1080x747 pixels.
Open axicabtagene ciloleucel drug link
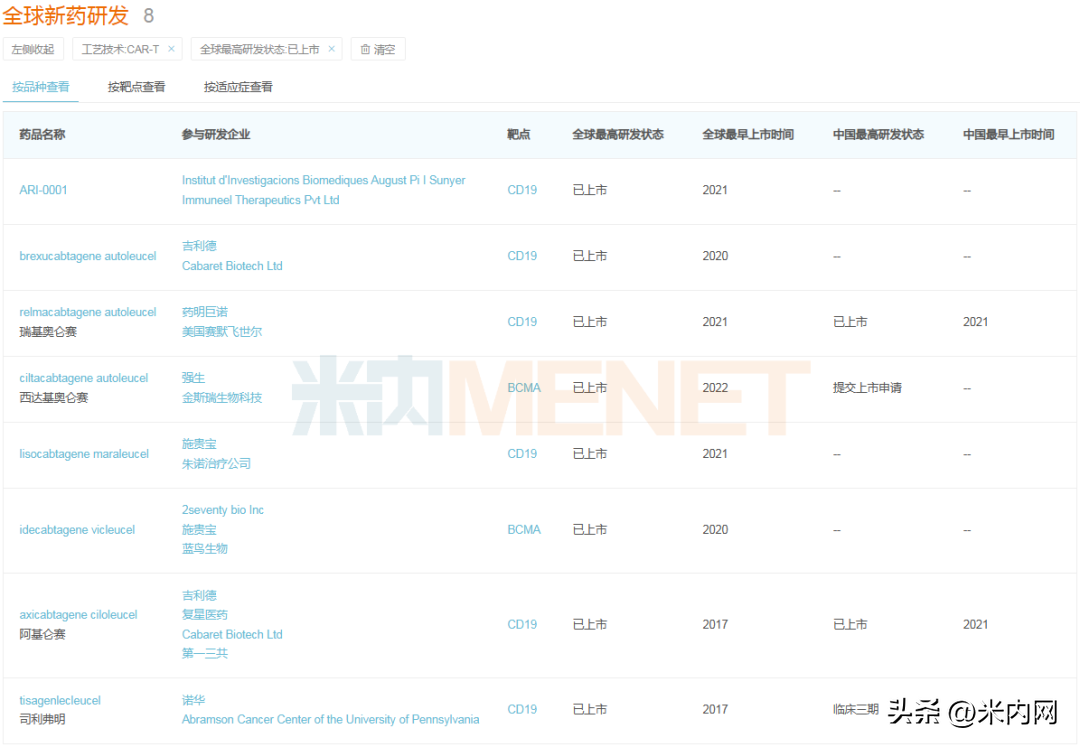tap(78, 615)
